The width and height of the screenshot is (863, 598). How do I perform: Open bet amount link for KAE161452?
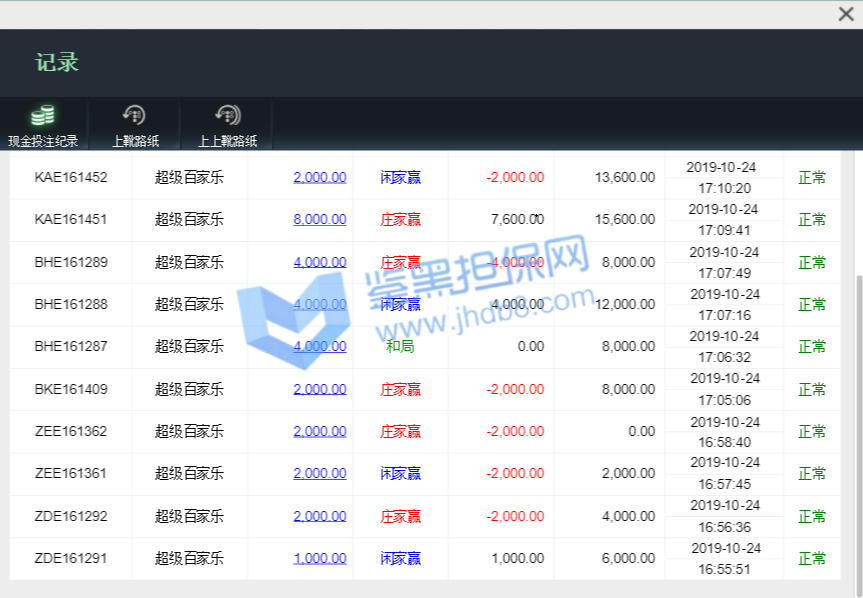(x=320, y=177)
